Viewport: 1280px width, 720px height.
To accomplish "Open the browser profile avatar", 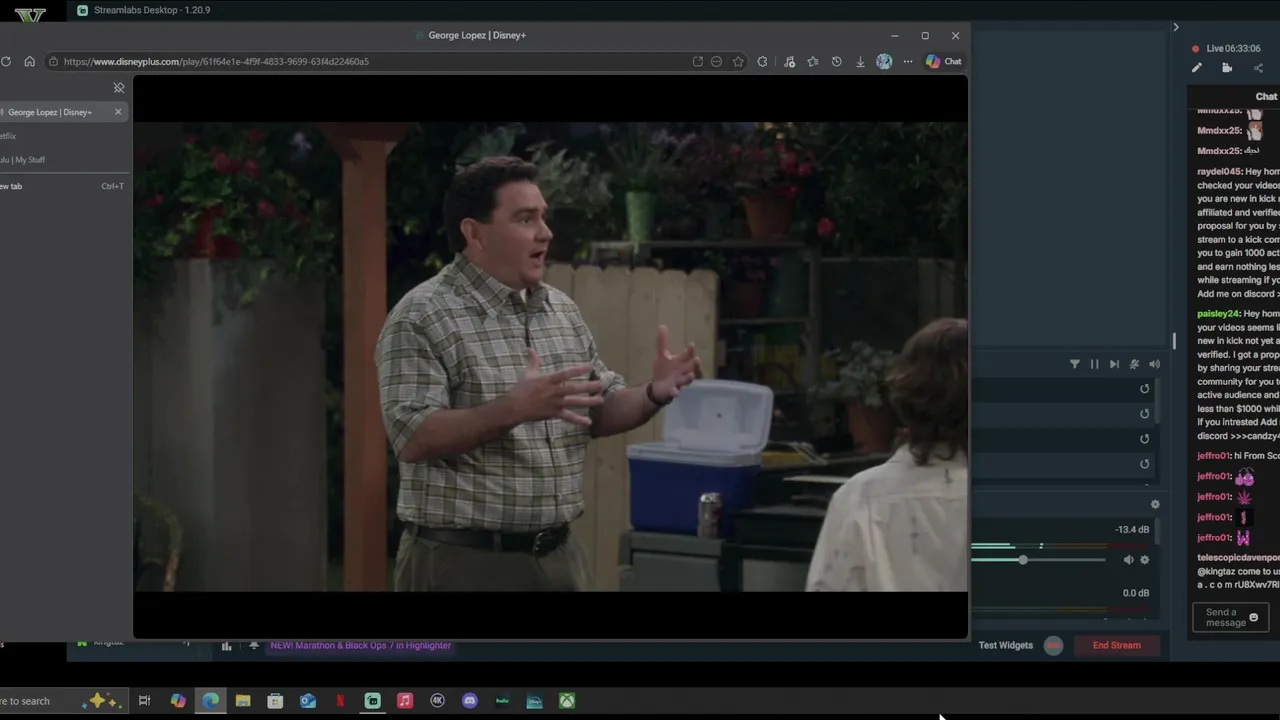I will [884, 61].
